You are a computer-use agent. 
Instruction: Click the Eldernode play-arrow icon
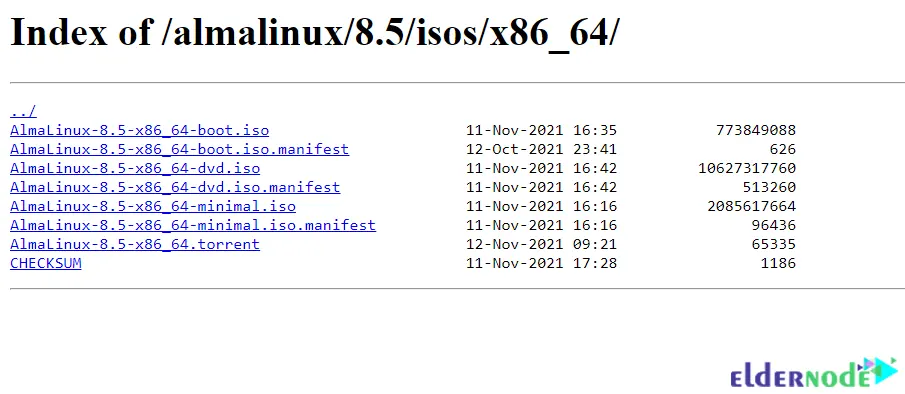click(x=881, y=370)
